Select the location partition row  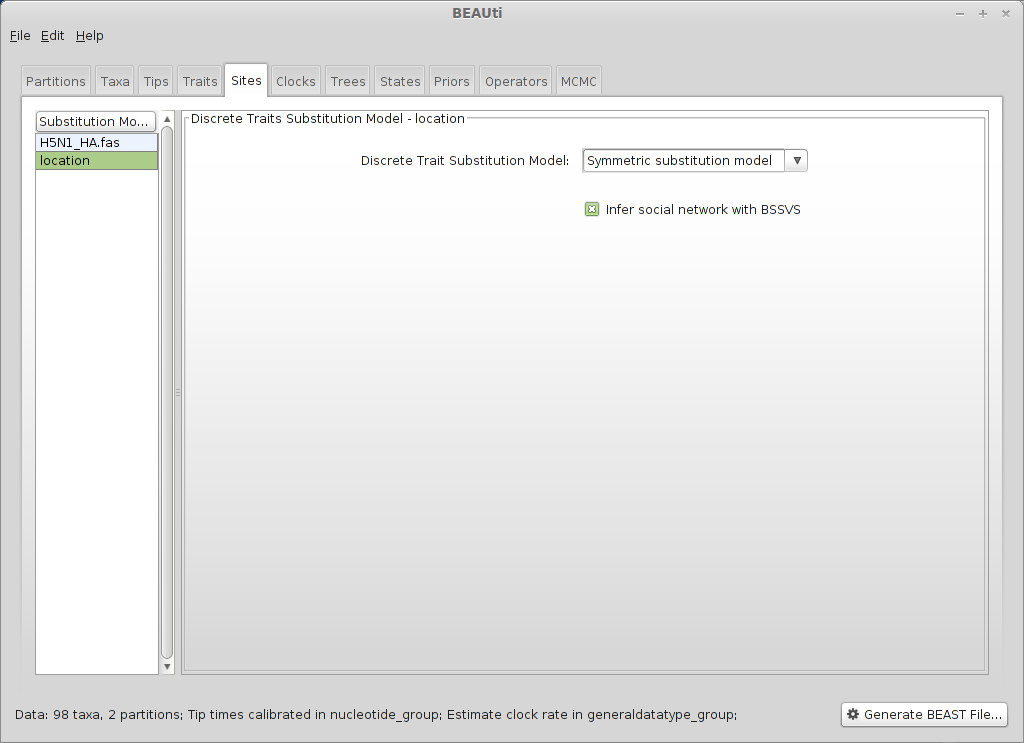[x=97, y=161]
